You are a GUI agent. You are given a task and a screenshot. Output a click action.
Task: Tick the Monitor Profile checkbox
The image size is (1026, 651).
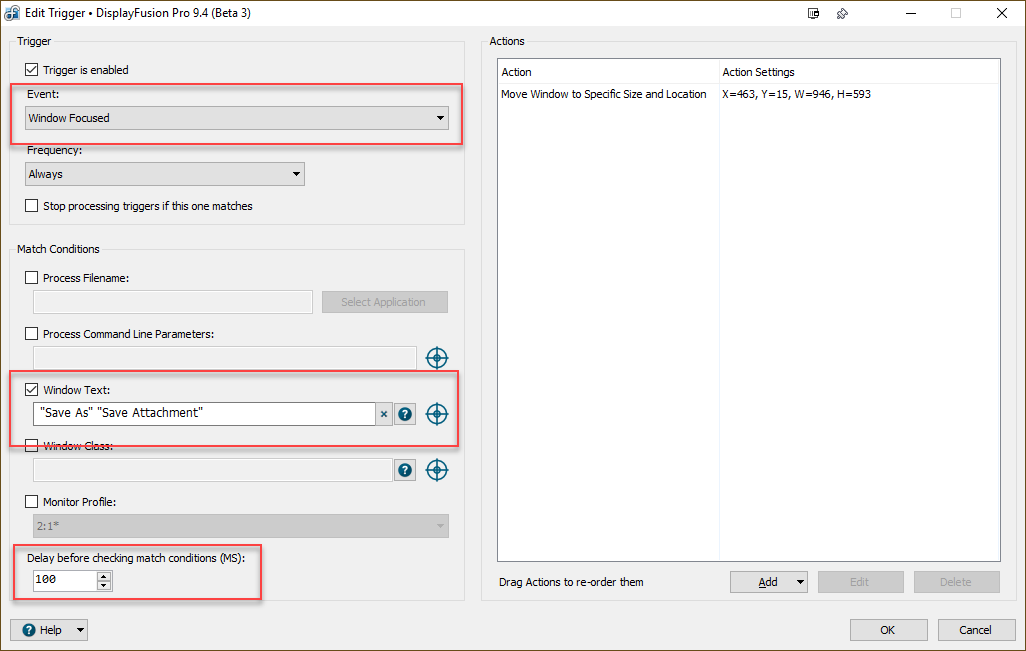[32, 502]
